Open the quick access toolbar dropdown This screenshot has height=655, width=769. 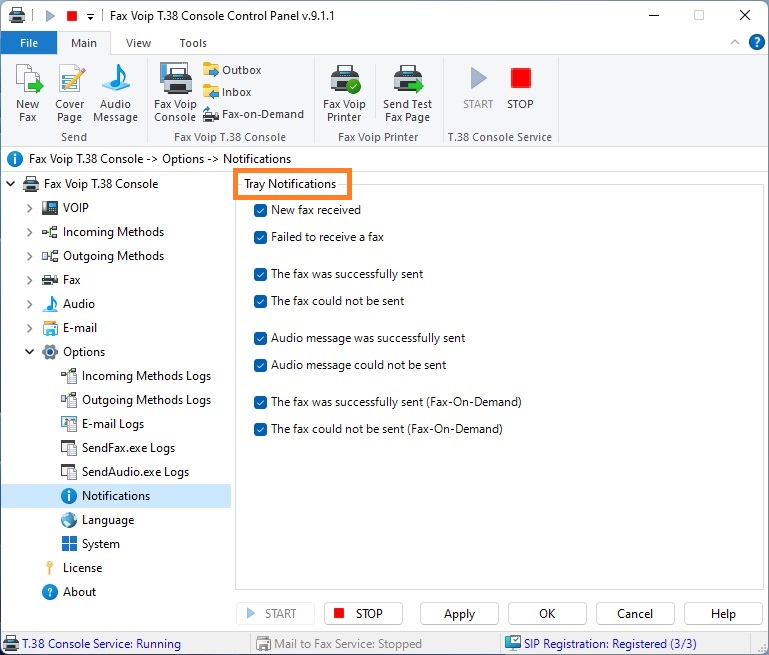click(90, 16)
